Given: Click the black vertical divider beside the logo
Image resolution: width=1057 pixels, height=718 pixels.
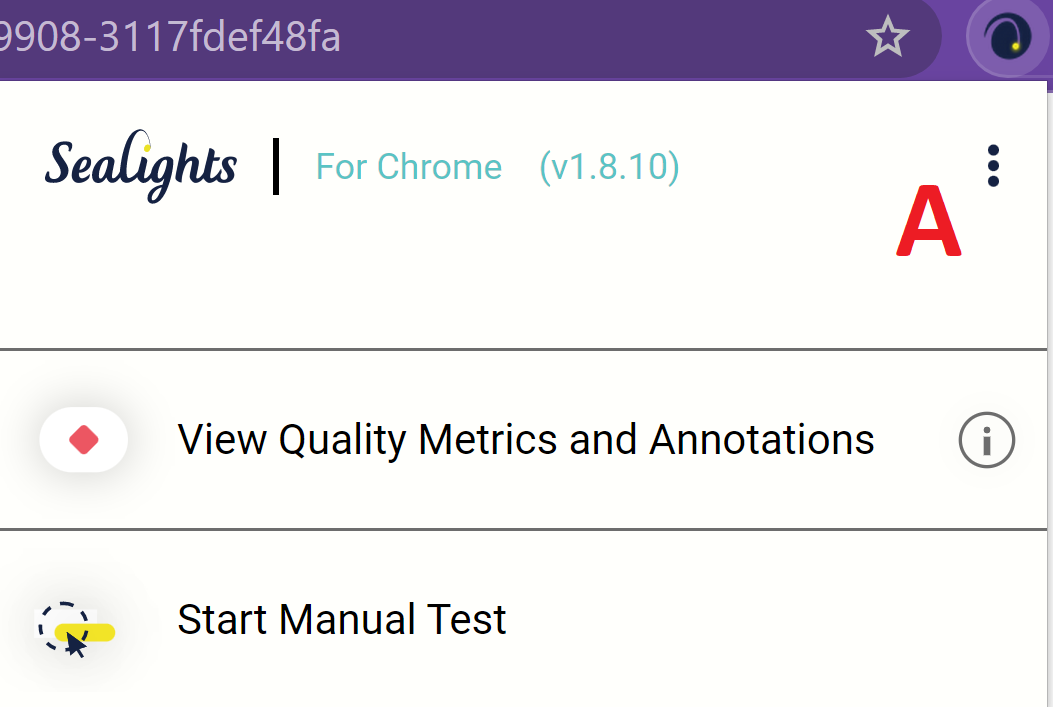Looking at the screenshot, I should point(275,167).
